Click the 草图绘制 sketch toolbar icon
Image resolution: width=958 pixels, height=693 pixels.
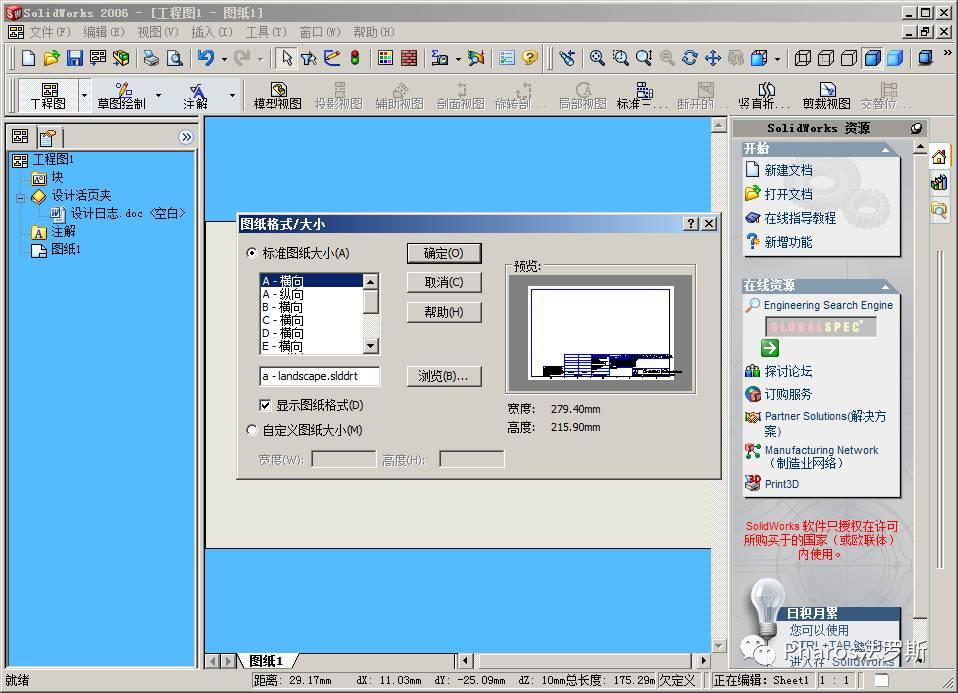coord(122,96)
